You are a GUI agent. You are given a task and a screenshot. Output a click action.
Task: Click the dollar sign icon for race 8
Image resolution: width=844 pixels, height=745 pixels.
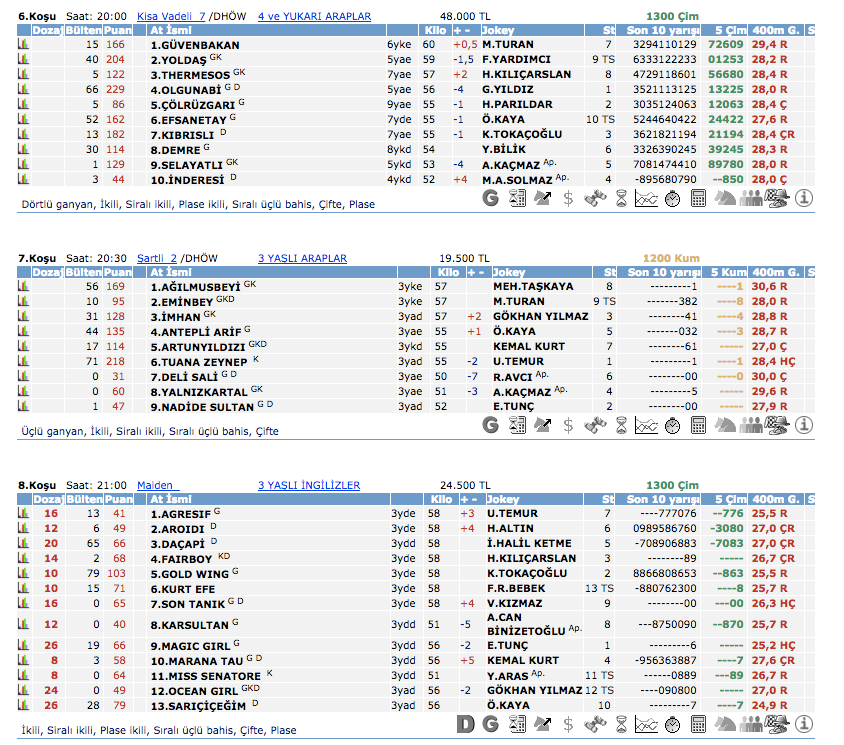568,724
